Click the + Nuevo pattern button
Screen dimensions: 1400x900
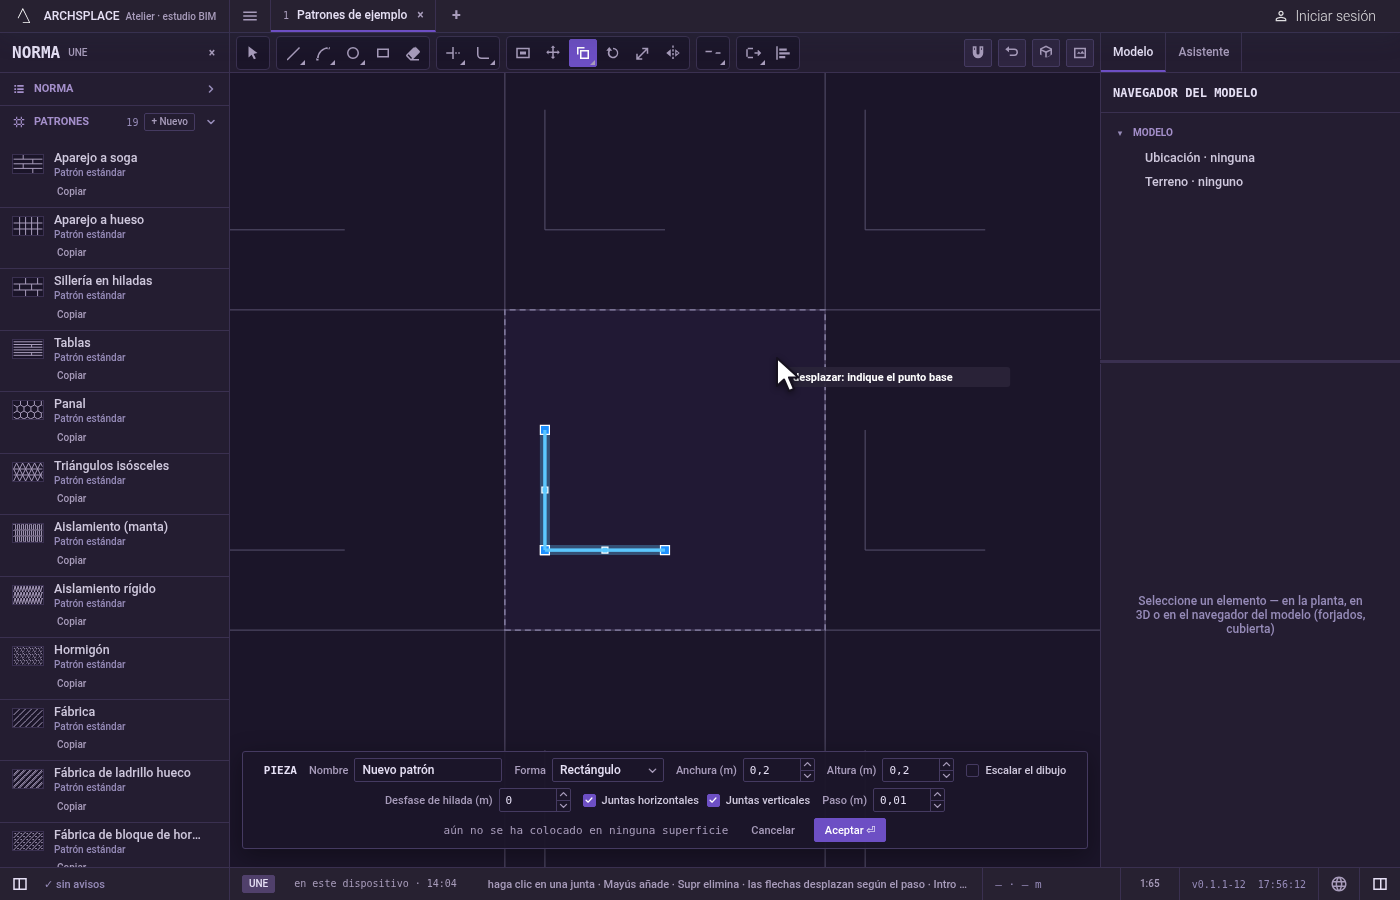pyautogui.click(x=170, y=122)
